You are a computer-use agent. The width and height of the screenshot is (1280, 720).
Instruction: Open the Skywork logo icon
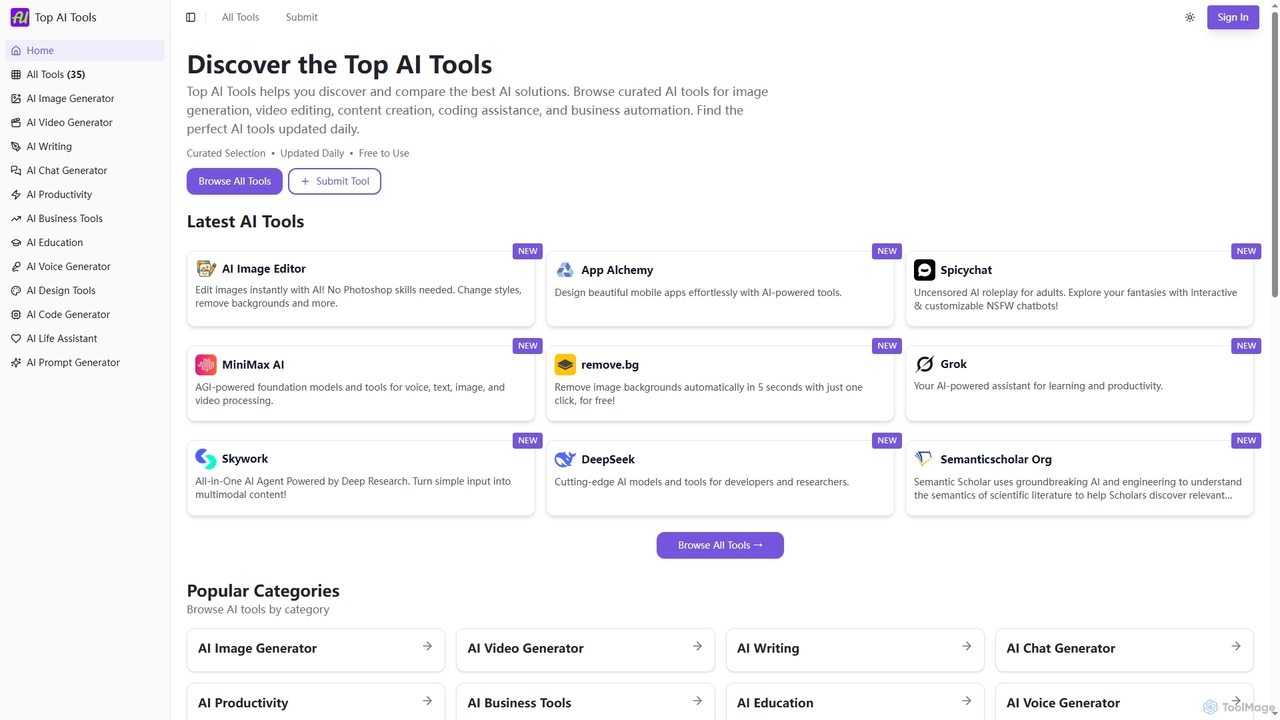point(206,459)
